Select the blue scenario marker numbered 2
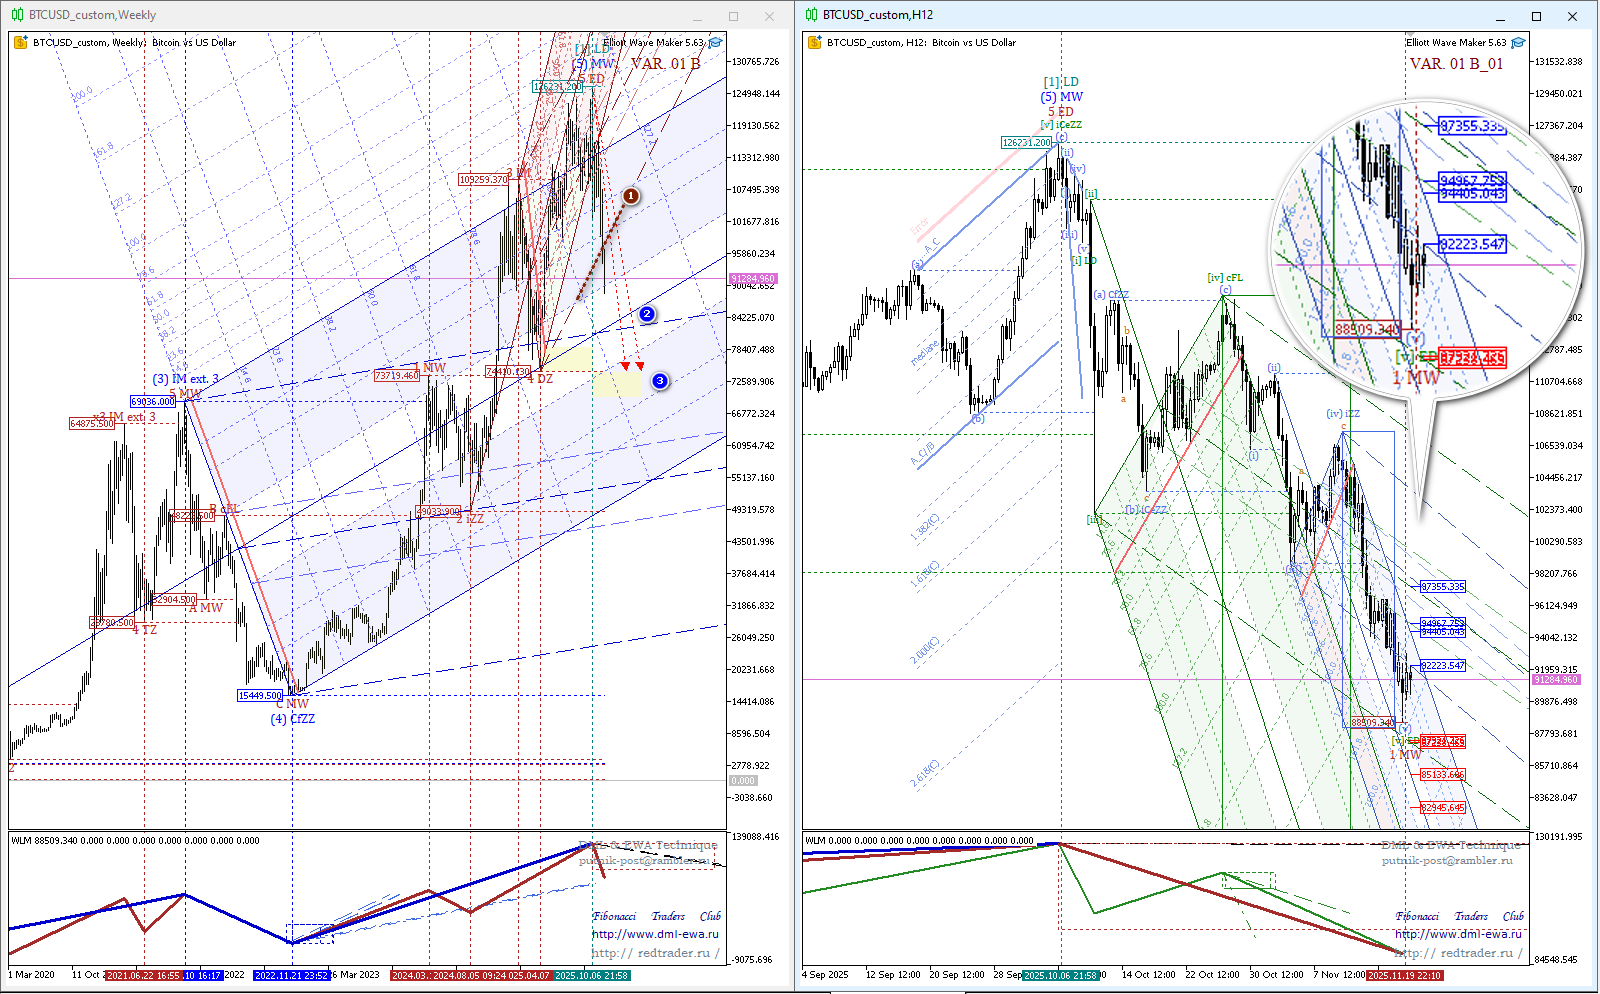Image resolution: width=1600 pixels, height=994 pixels. pyautogui.click(x=647, y=314)
